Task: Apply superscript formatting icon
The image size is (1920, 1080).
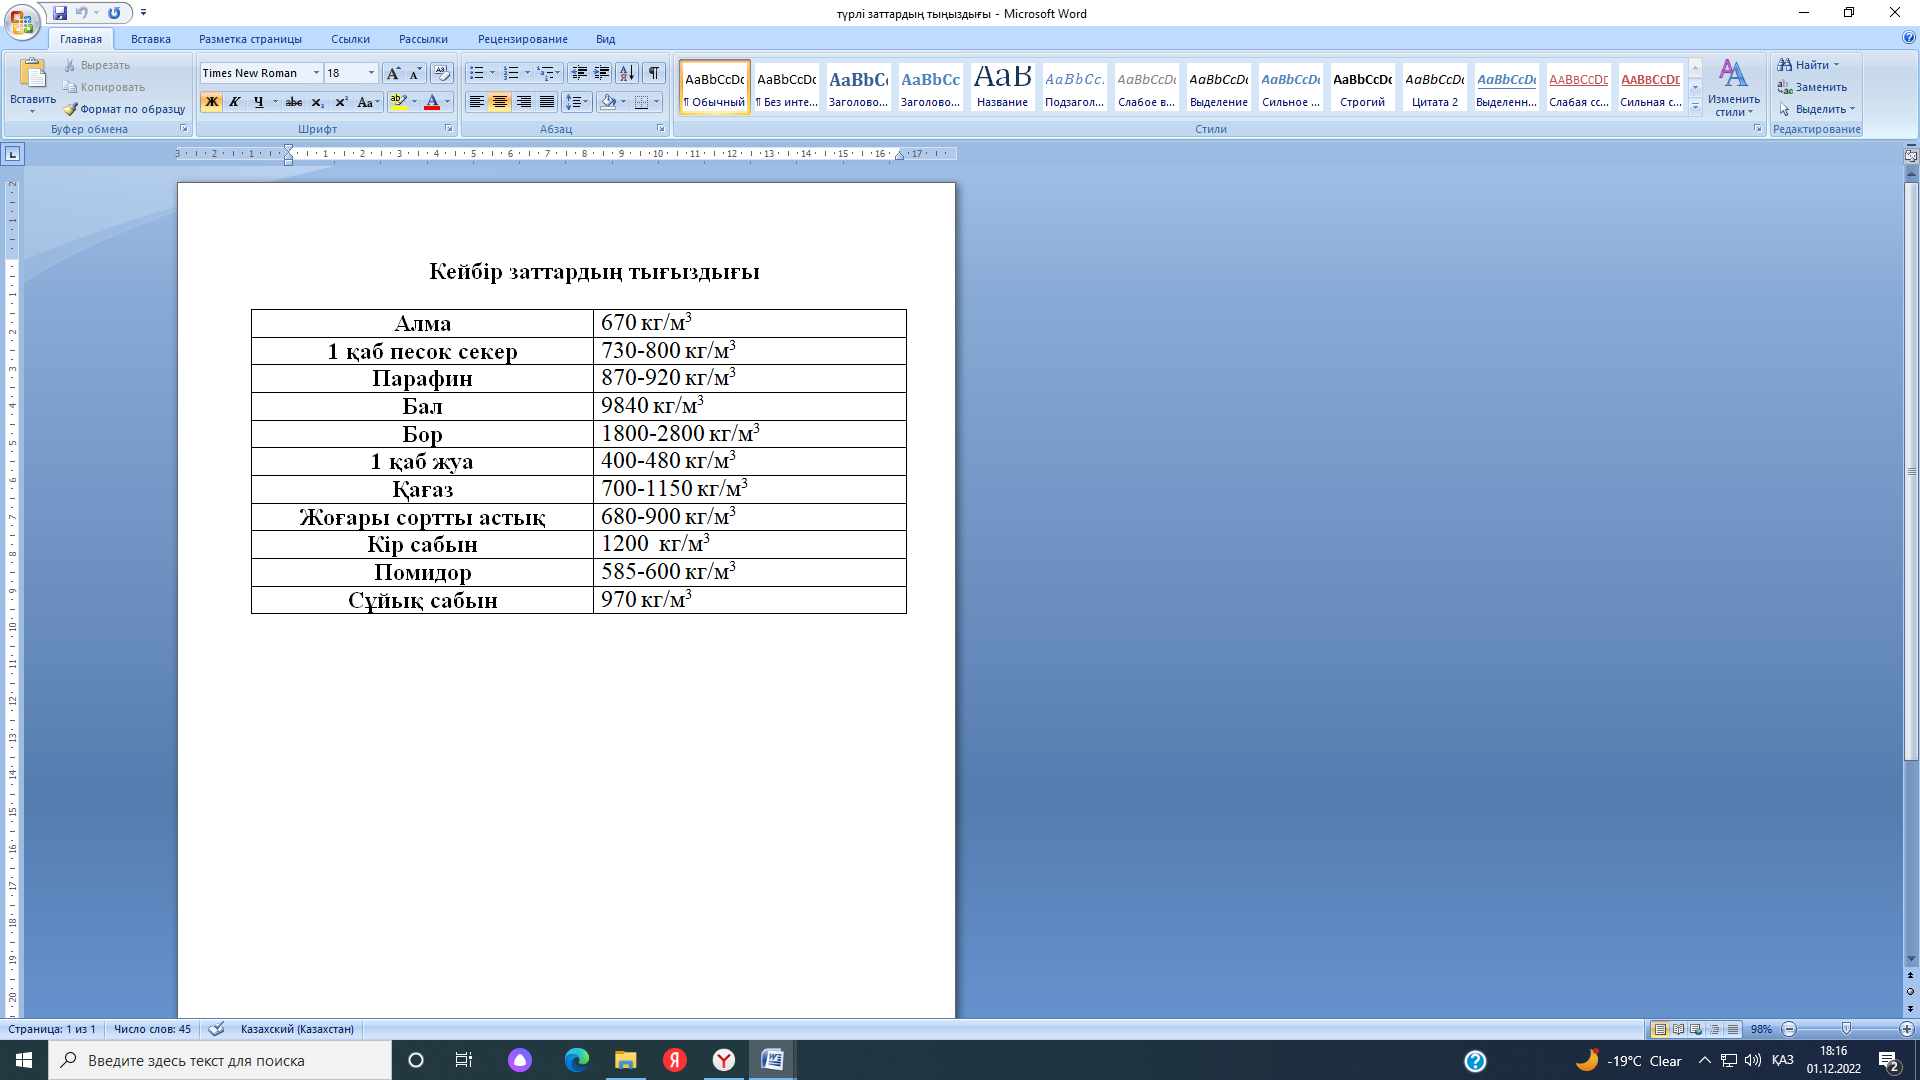Action: (x=341, y=102)
